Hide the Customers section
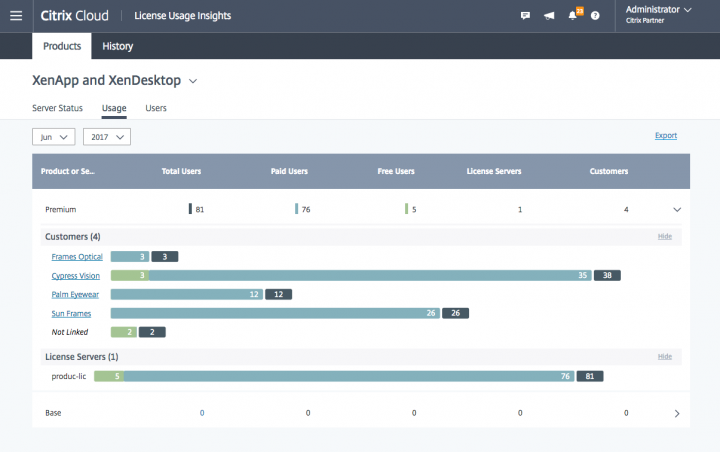The image size is (720, 452). [664, 237]
